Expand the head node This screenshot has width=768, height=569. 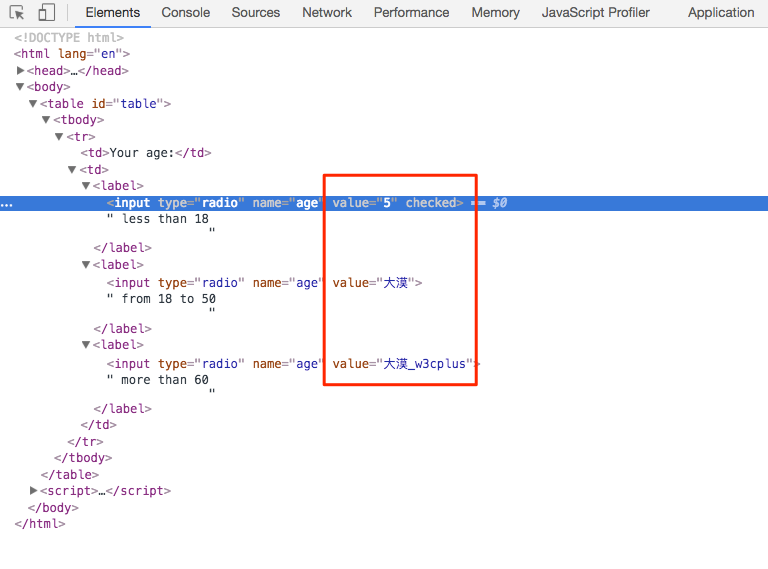[x=20, y=71]
